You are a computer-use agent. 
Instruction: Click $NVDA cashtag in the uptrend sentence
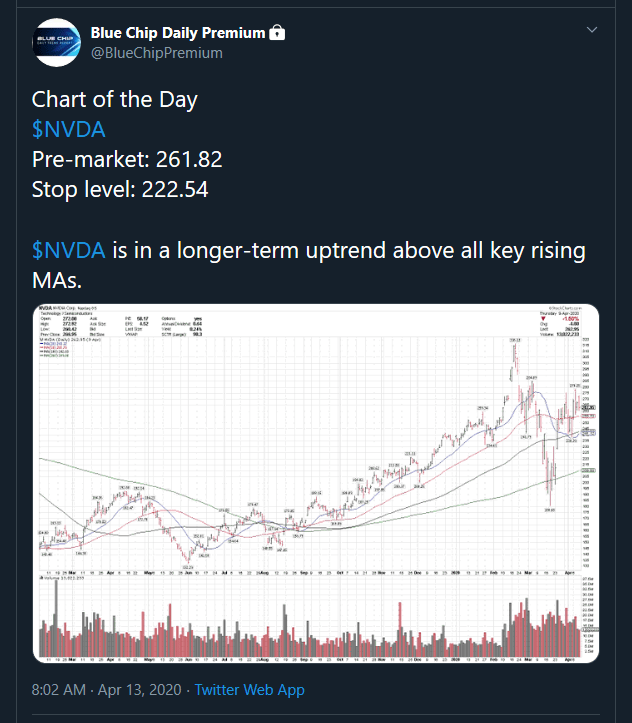[69, 250]
